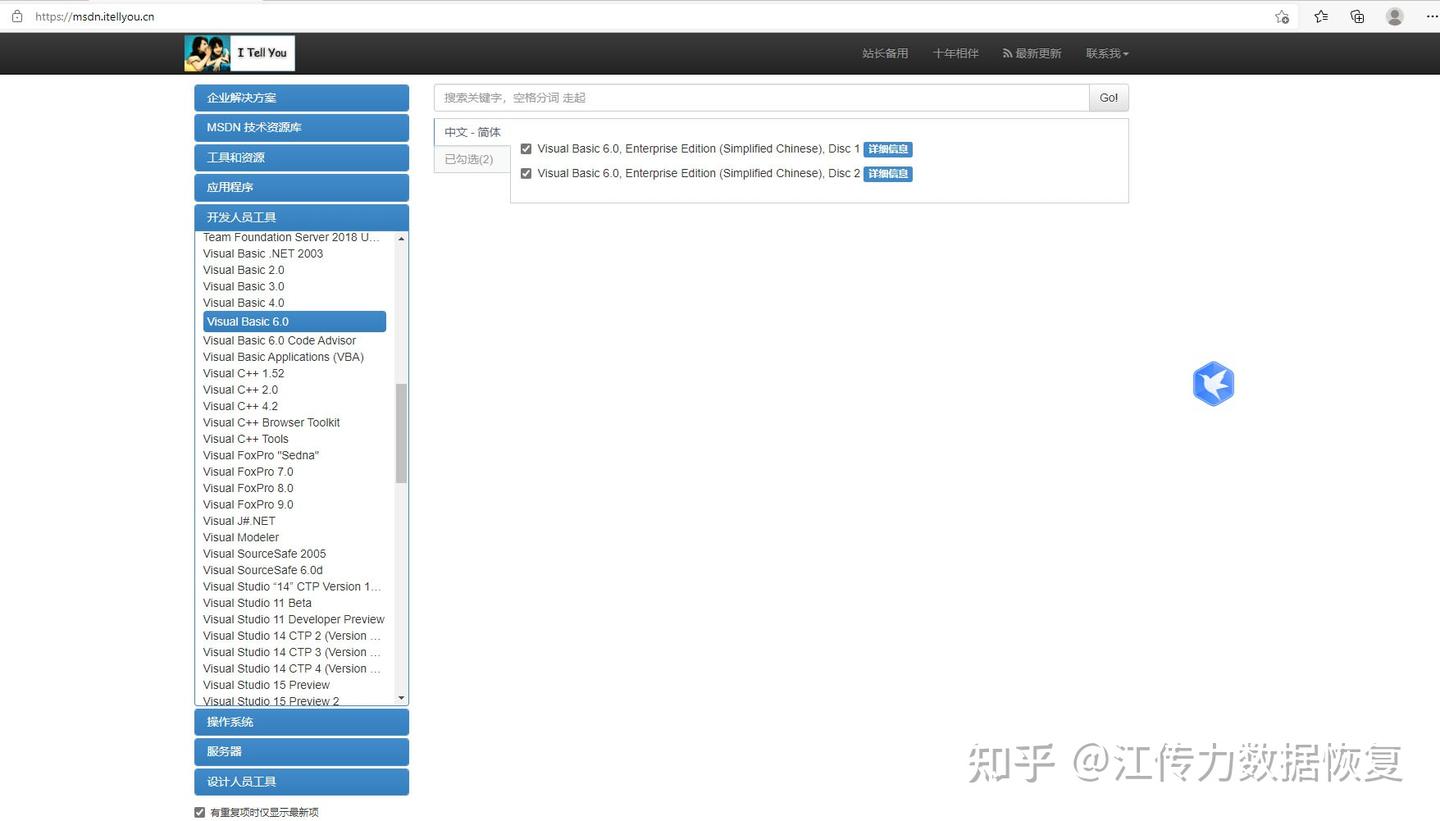Select Visual Studio 14 CTP 3 entry
Screen dimensions: 1440x821
pyautogui.click(x=292, y=652)
